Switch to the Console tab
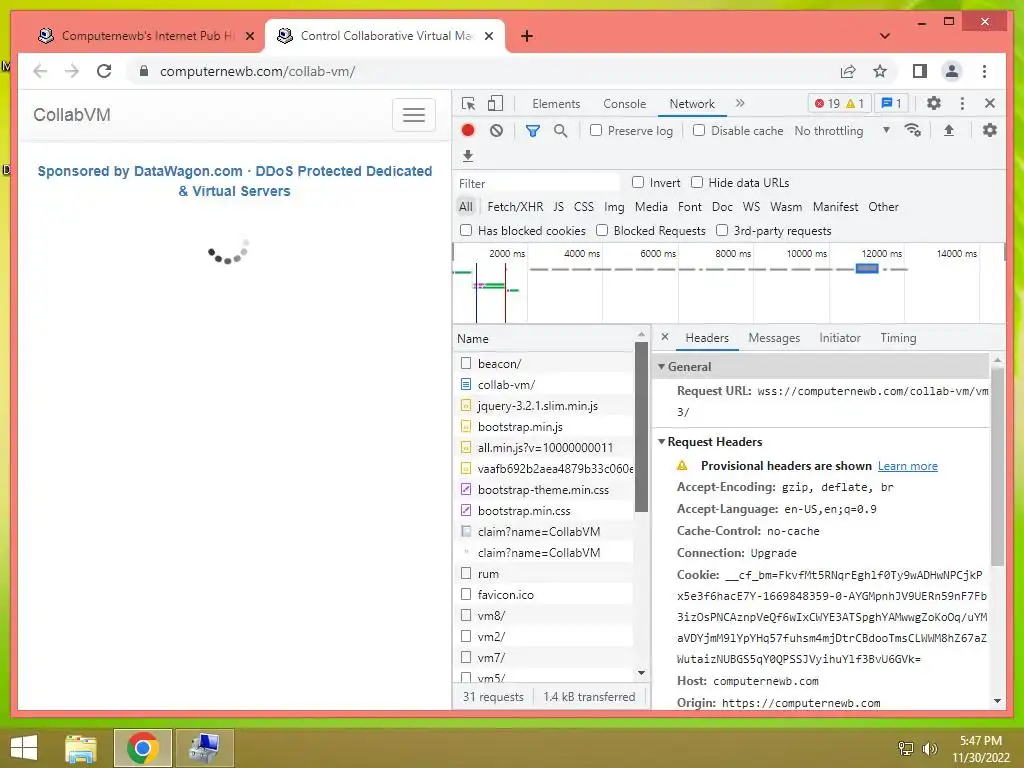 coord(624,104)
